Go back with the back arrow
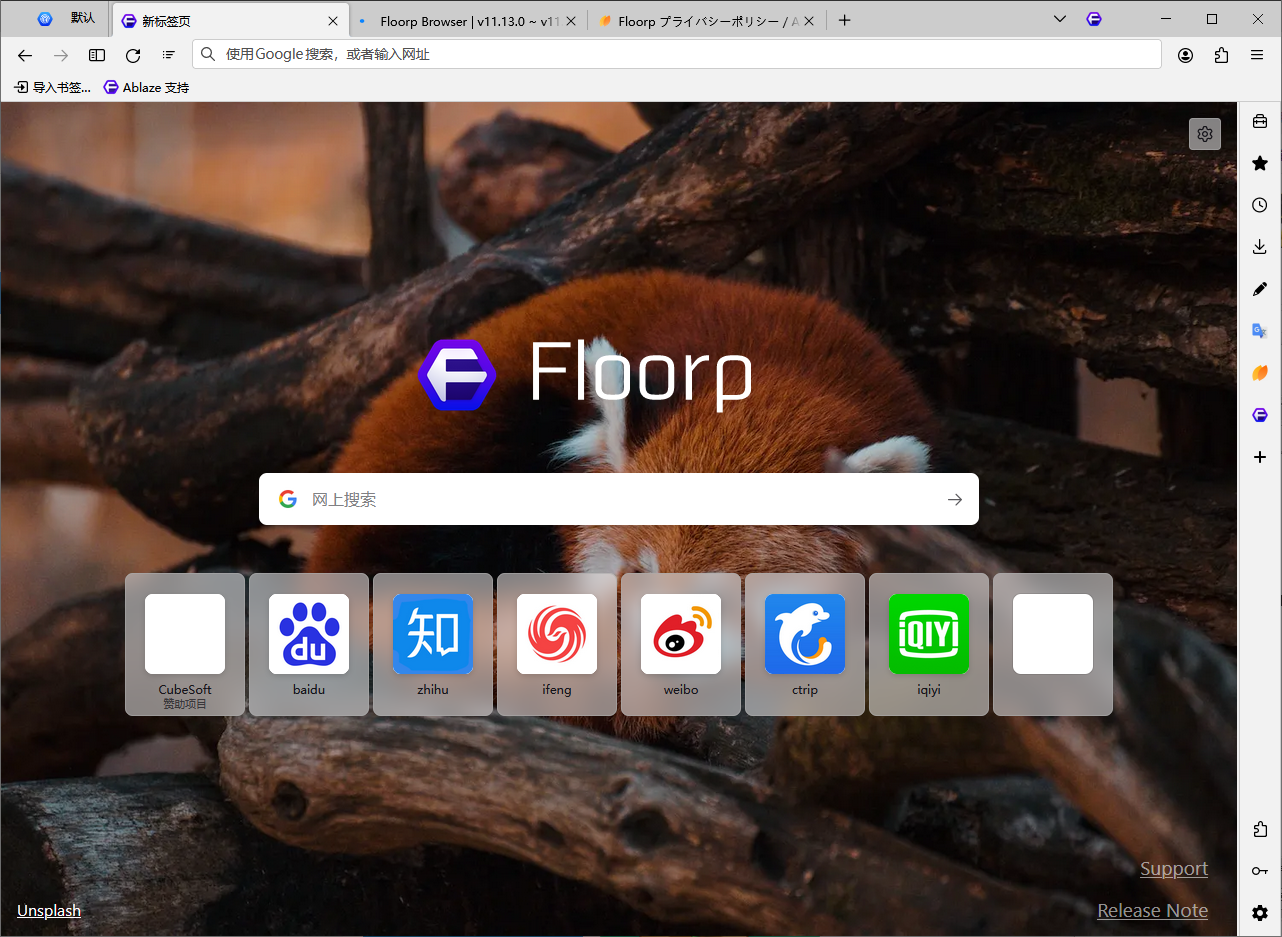The width and height of the screenshot is (1282, 937). click(25, 55)
